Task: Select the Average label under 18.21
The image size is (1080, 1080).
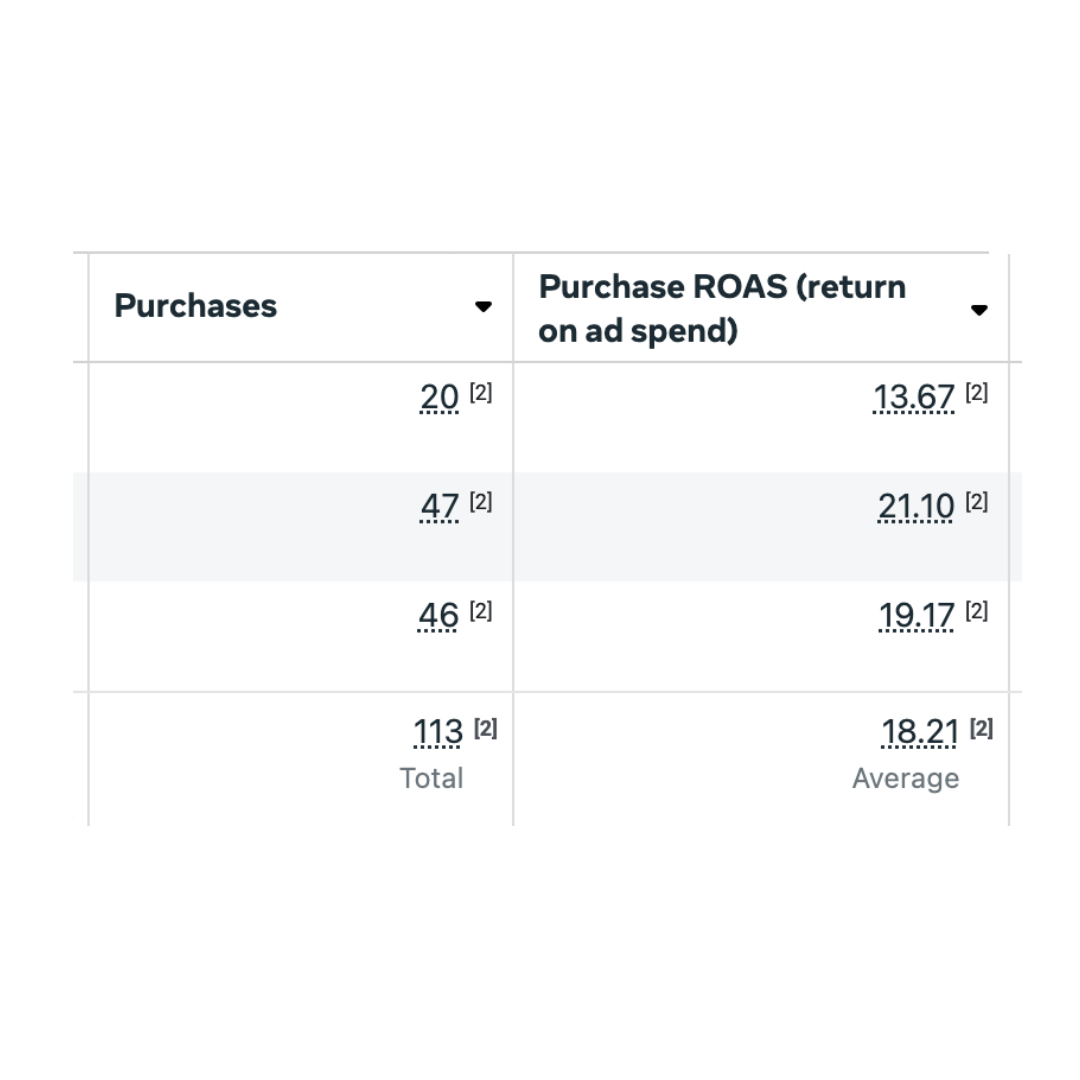Action: (905, 777)
